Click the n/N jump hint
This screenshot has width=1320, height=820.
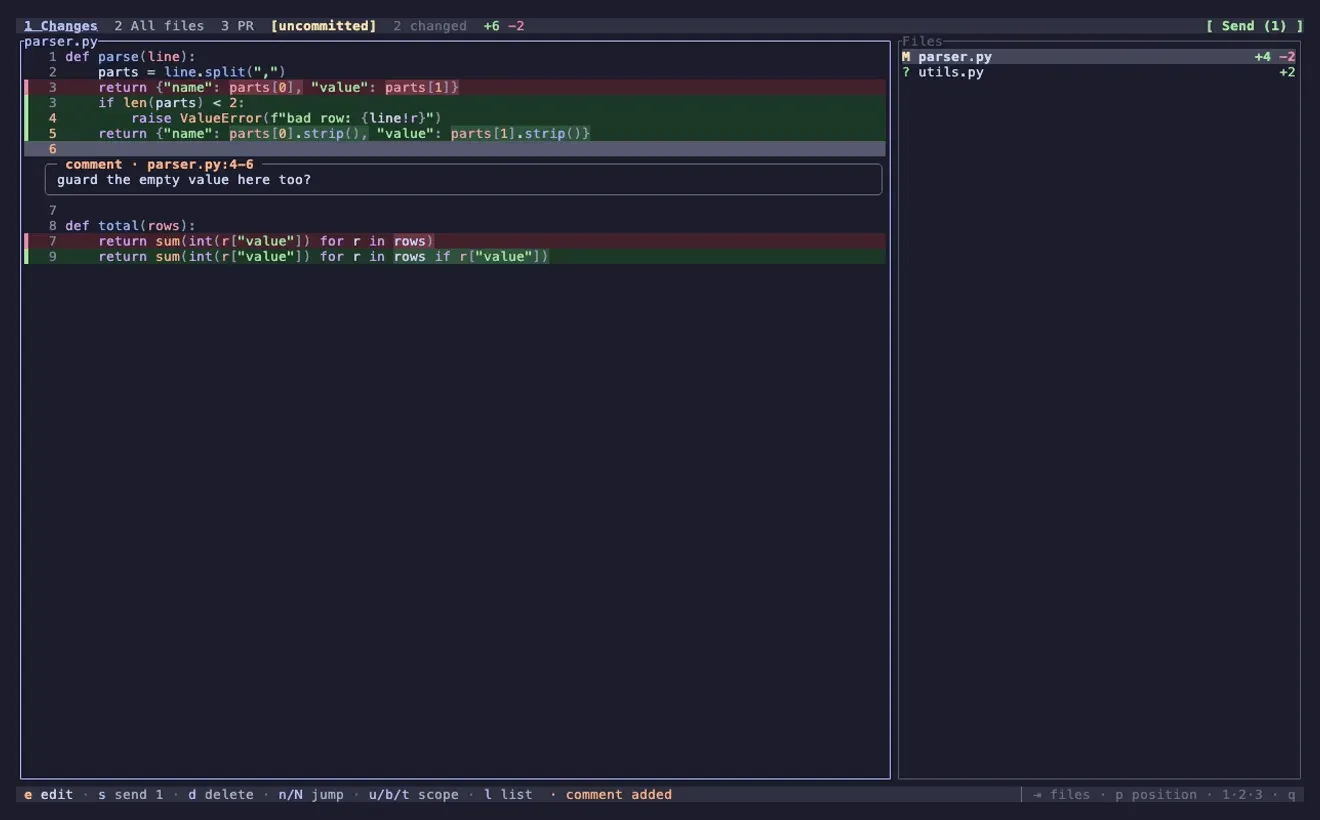pyautogui.click(x=311, y=795)
